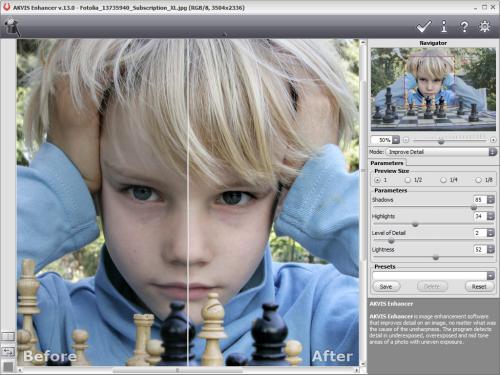Select Preview Size 1/2 option
This screenshot has width=500, height=375.
click(x=407, y=180)
